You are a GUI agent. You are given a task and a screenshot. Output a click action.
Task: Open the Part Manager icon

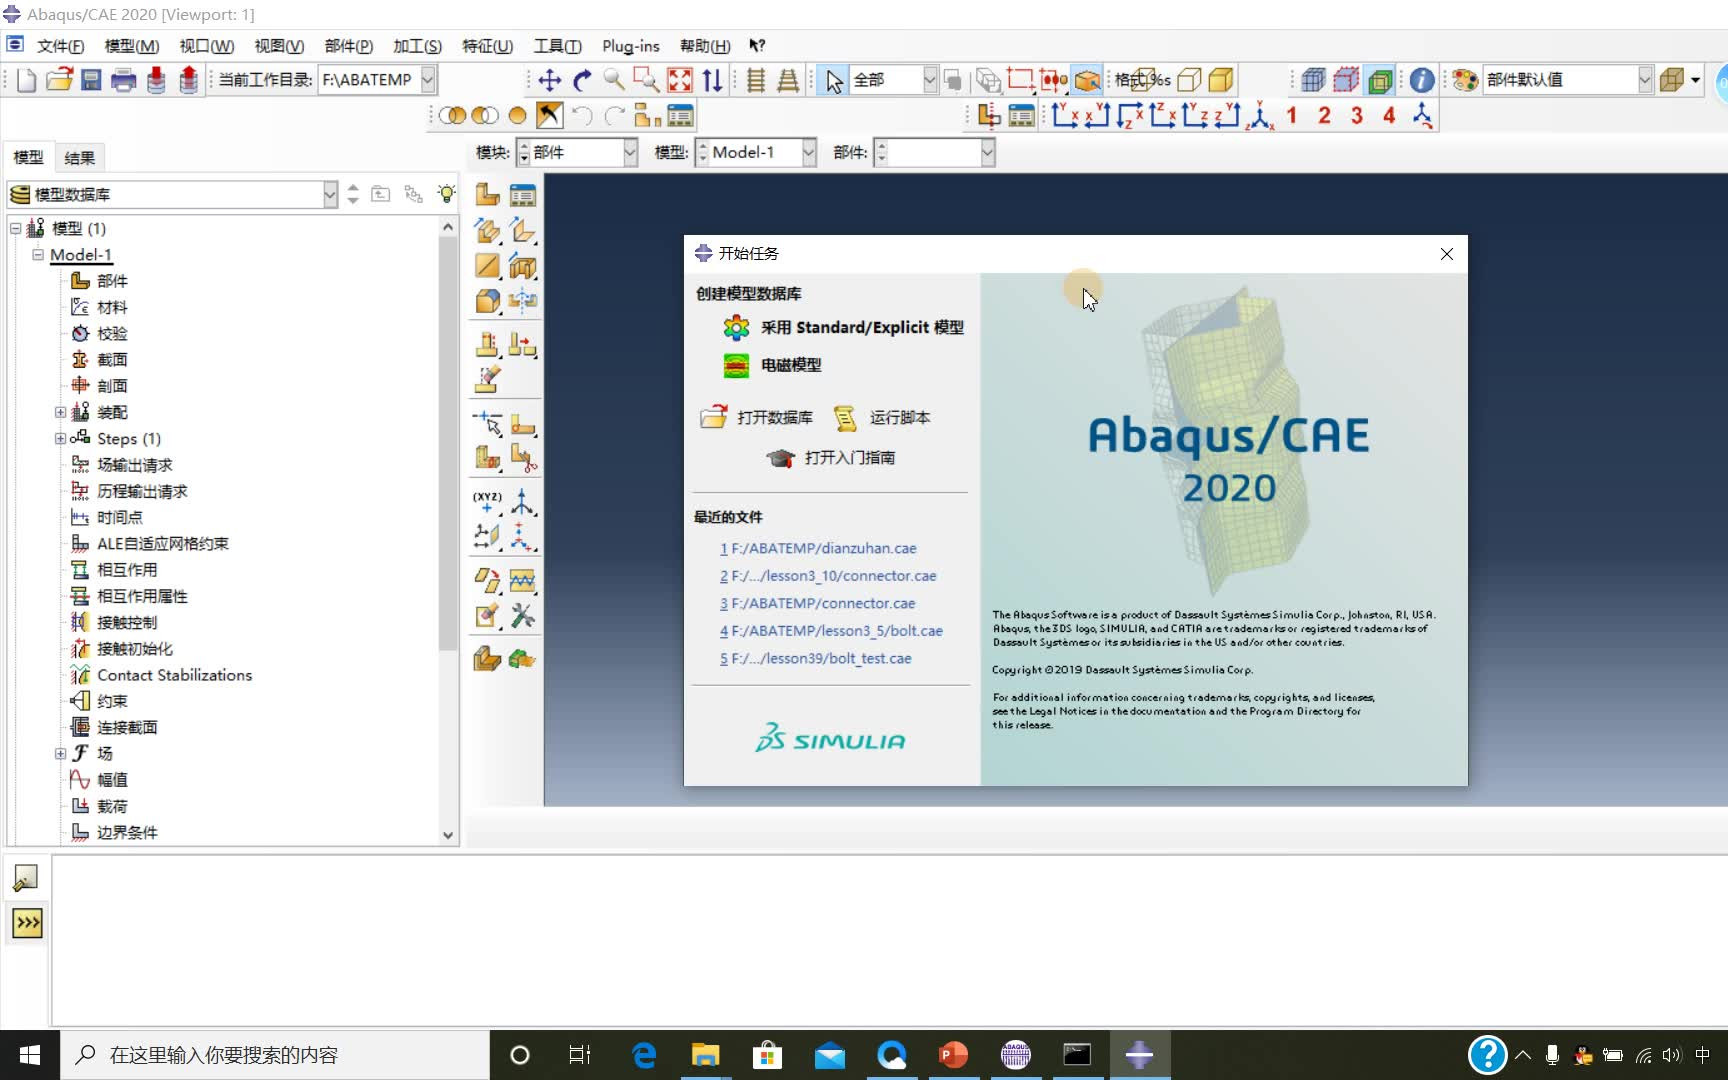point(522,194)
